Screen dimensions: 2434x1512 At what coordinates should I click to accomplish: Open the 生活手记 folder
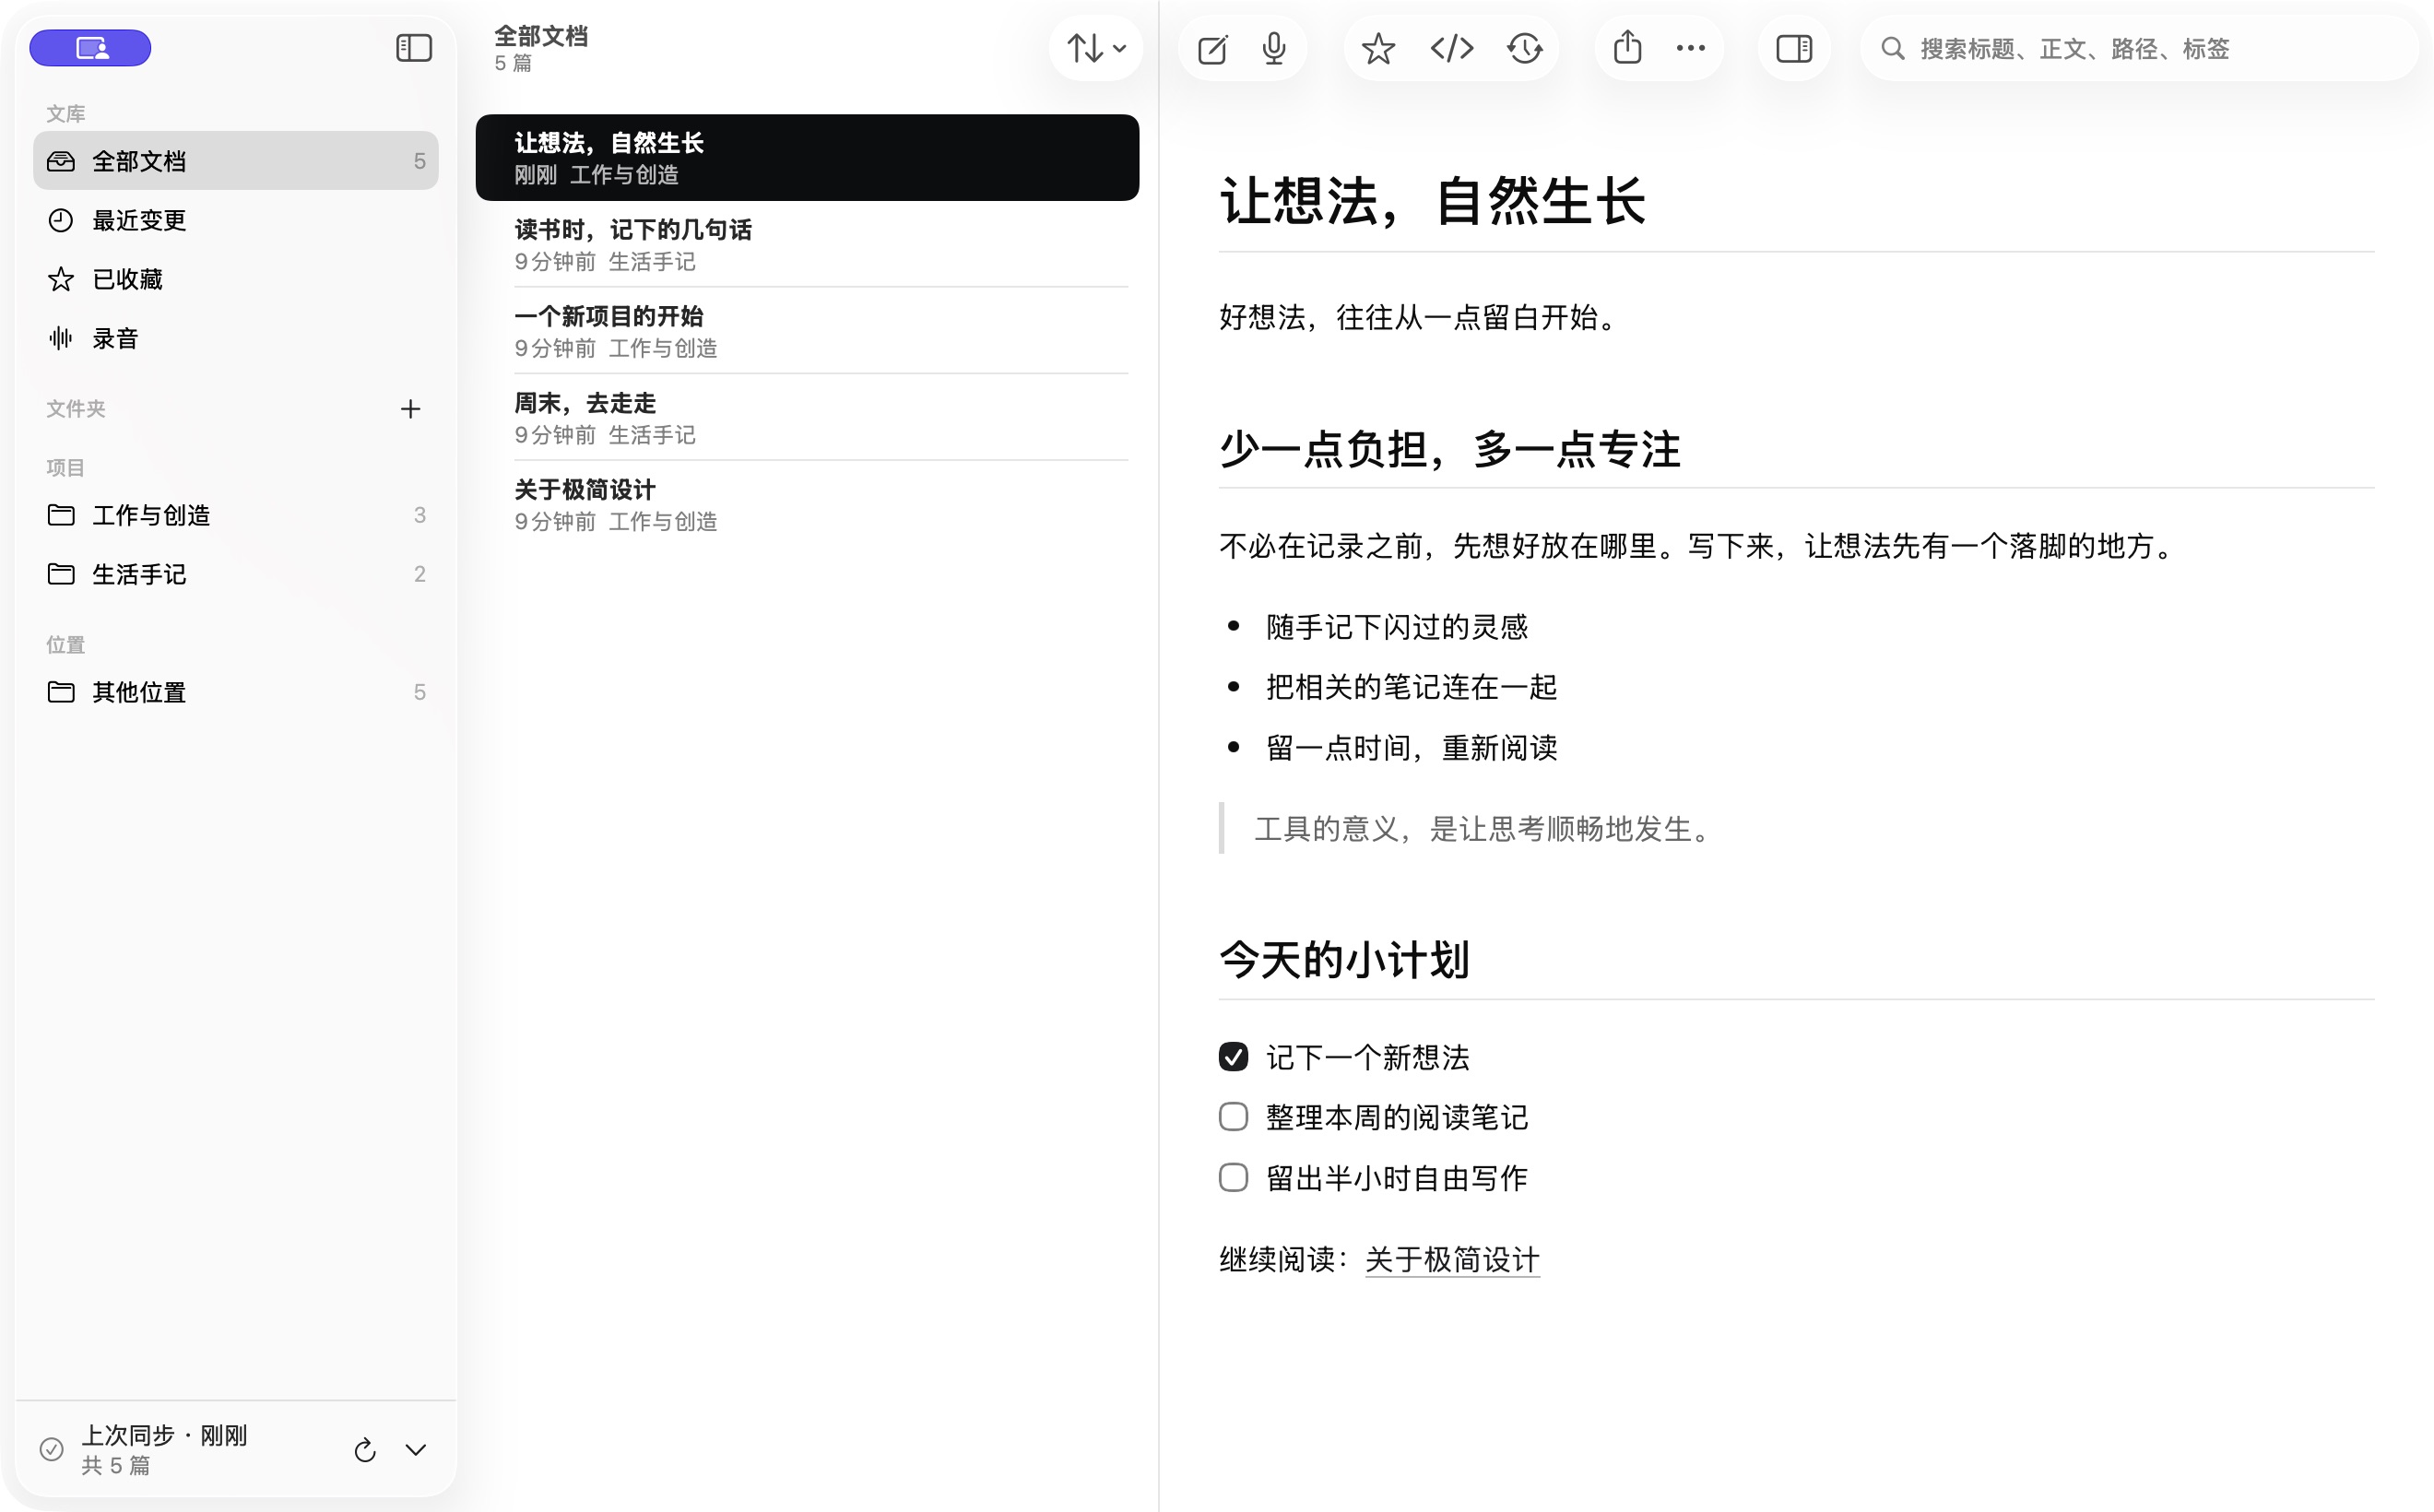point(236,574)
